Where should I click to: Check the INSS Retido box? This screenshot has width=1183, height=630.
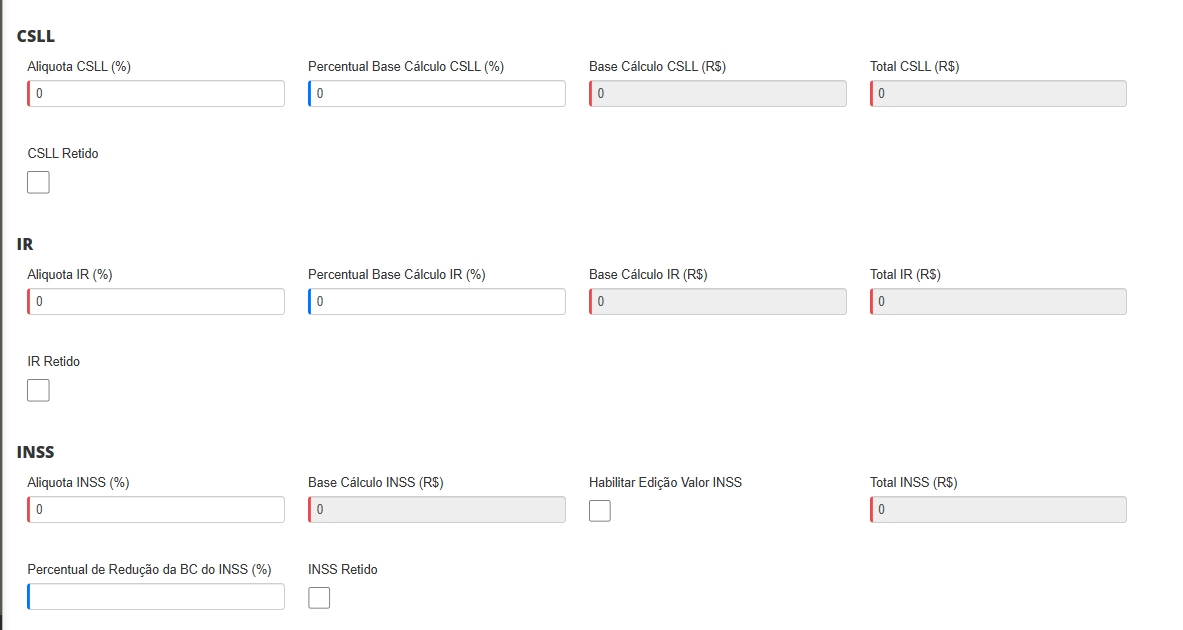pyautogui.click(x=319, y=598)
